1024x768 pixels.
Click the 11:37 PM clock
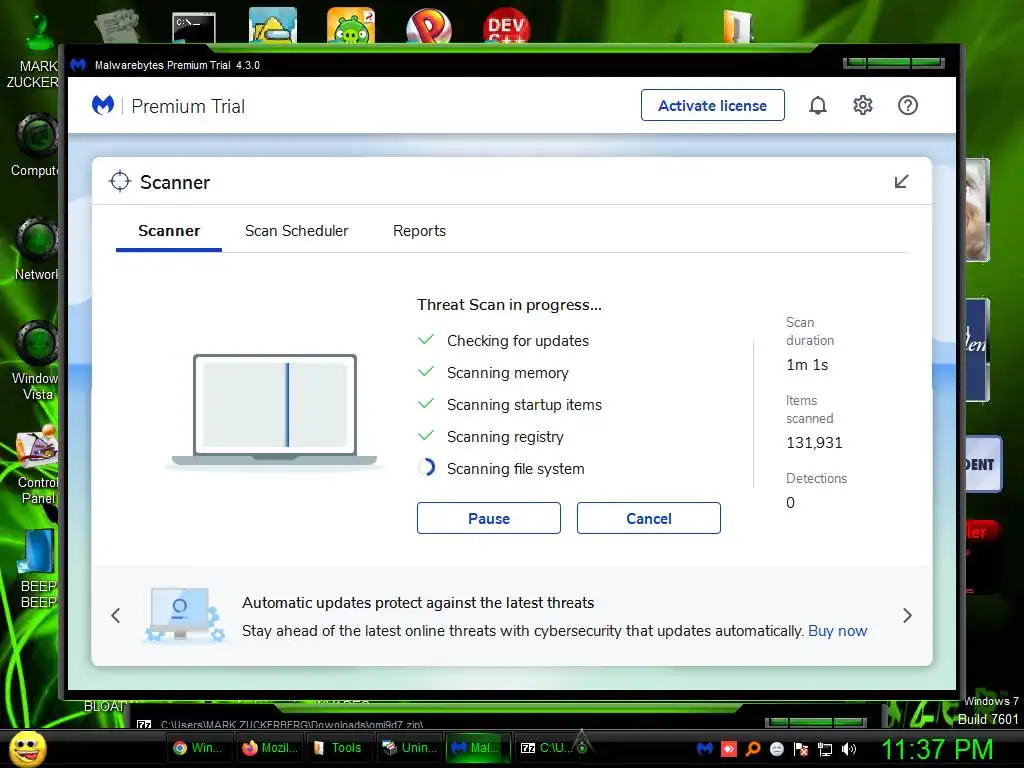[937, 750]
